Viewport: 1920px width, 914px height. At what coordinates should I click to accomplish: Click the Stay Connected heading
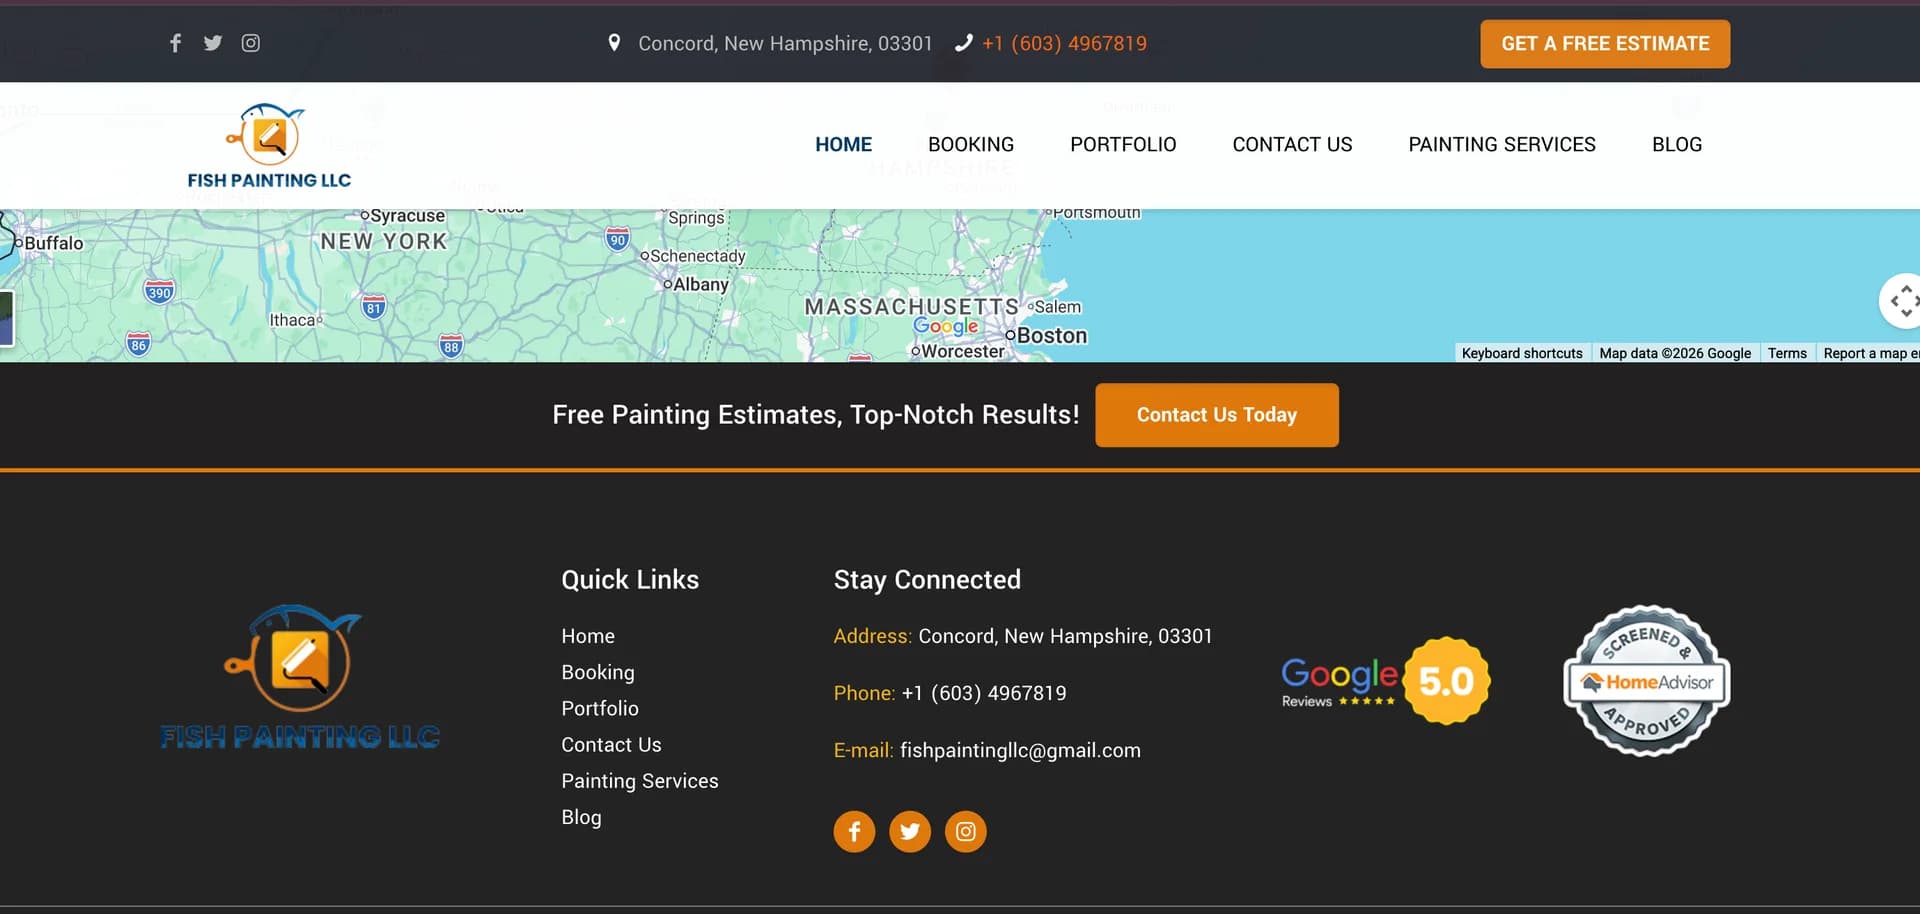point(927,580)
